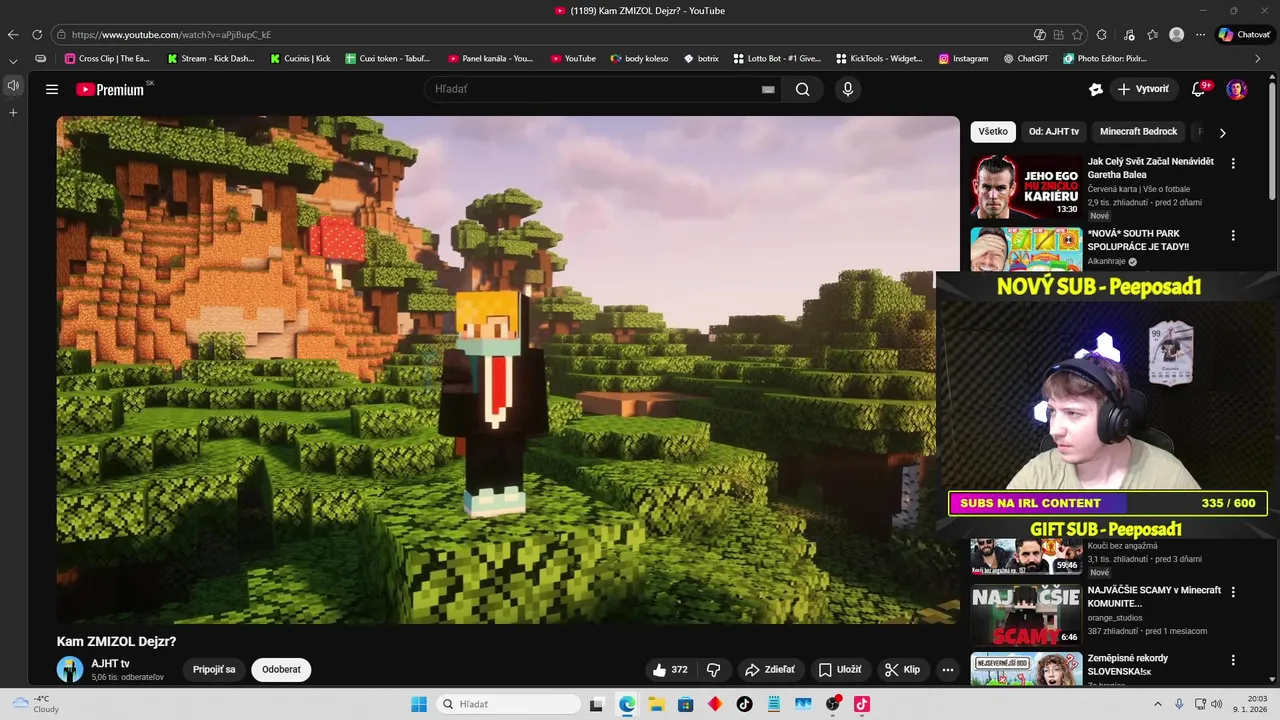Open browser settings and more ellipsis
Screen dimensions: 1280x720
point(1201,34)
